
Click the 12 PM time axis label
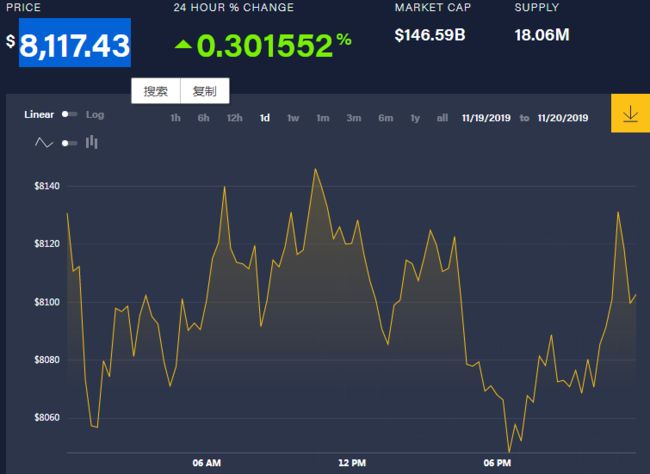[x=352, y=463]
